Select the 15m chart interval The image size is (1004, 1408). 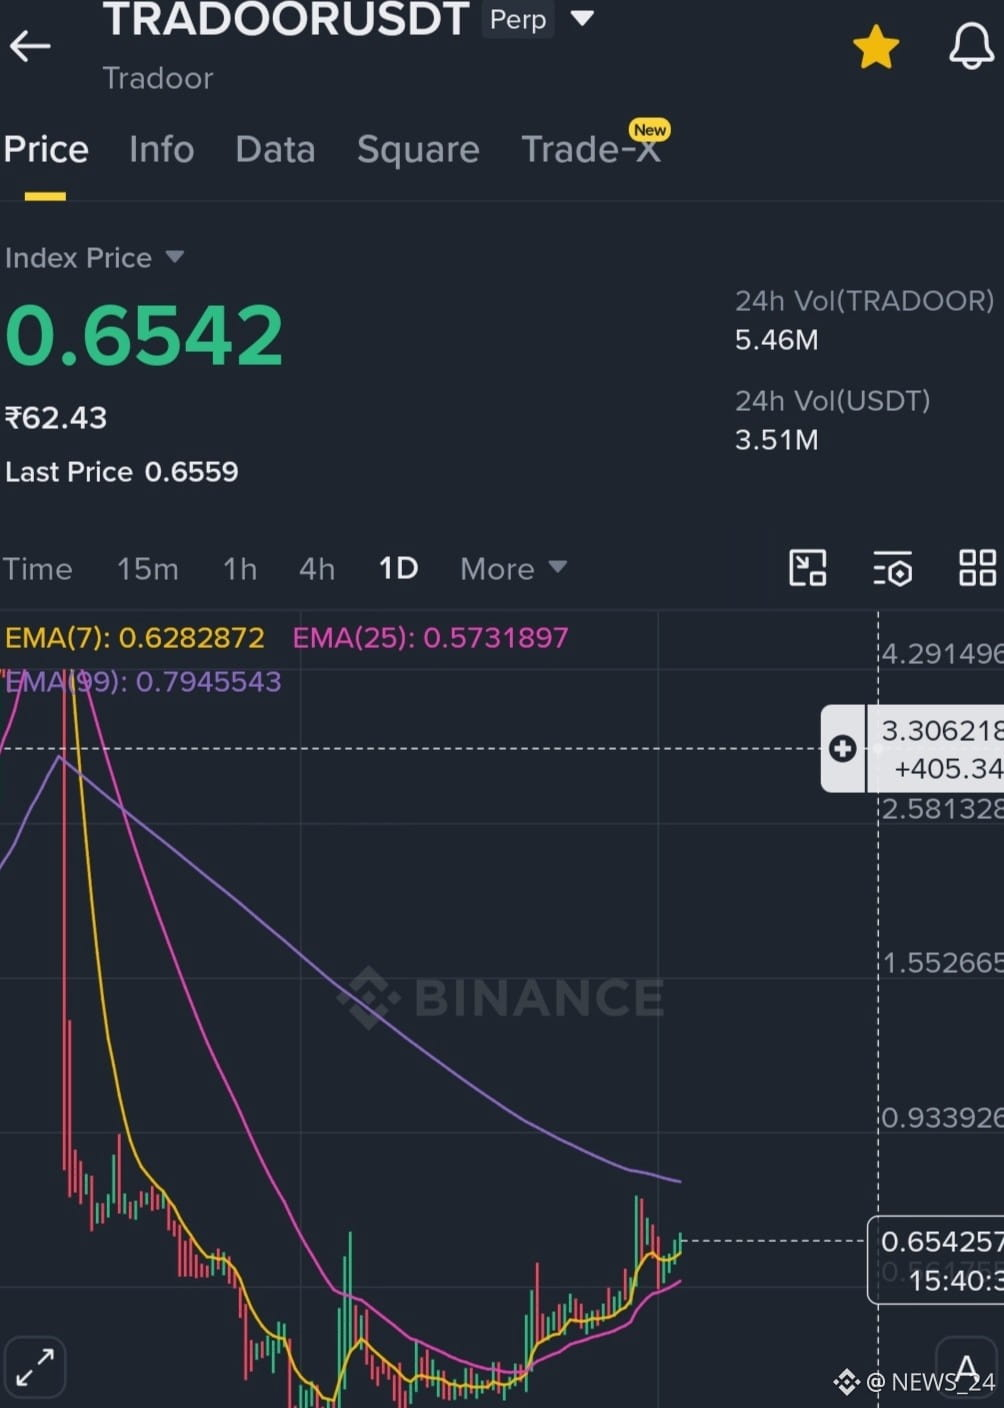[148, 569]
